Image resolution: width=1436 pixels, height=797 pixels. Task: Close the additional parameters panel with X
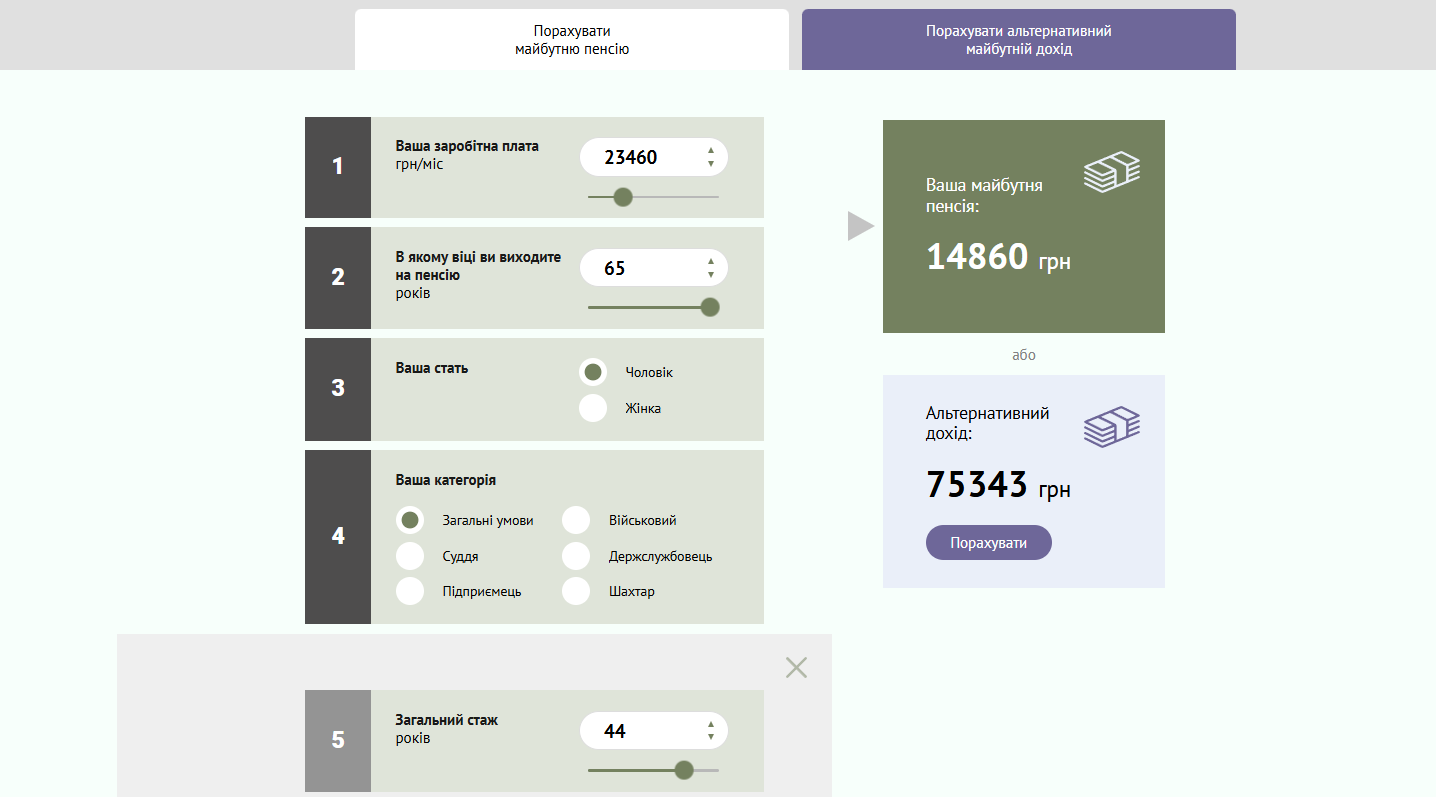pos(796,667)
